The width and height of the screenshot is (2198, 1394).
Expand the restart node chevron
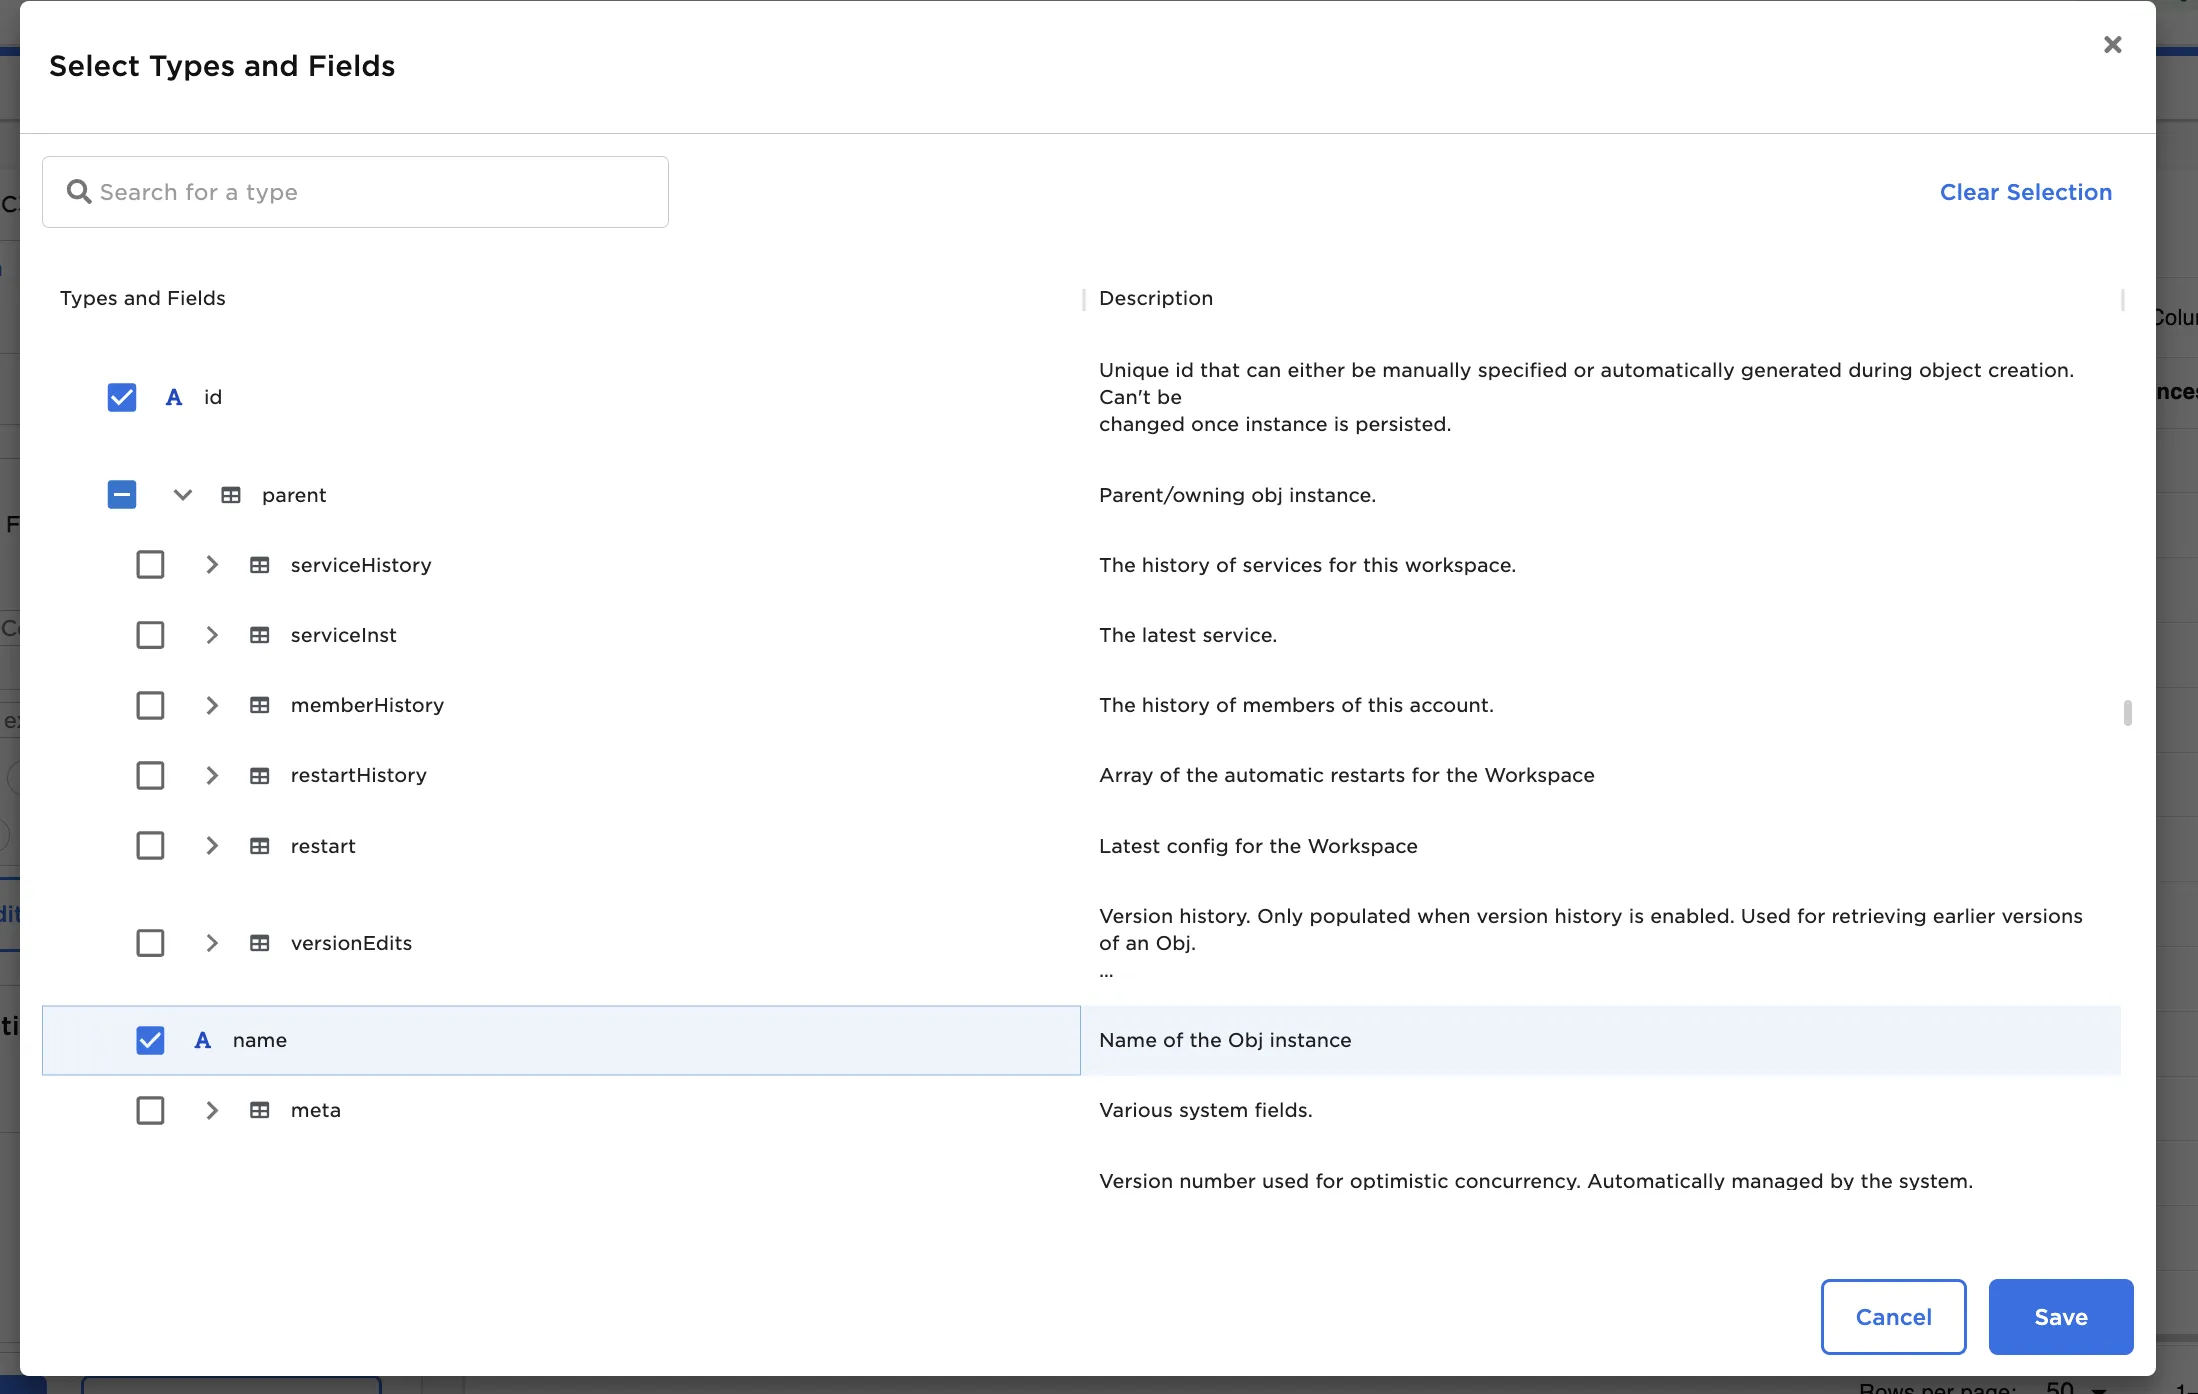[211, 846]
